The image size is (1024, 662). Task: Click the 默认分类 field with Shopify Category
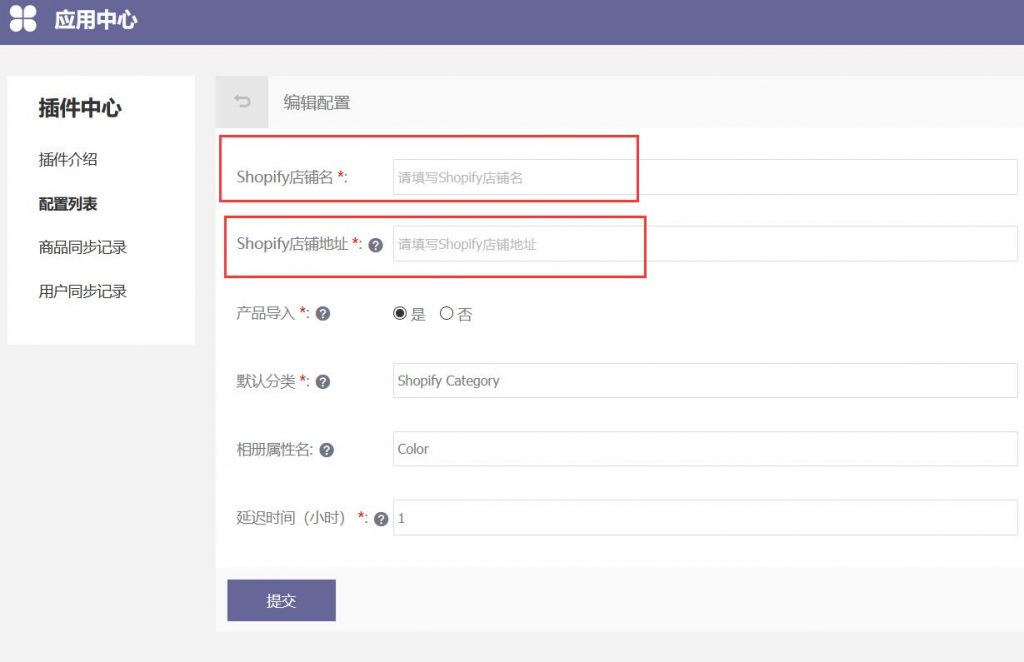tap(704, 381)
